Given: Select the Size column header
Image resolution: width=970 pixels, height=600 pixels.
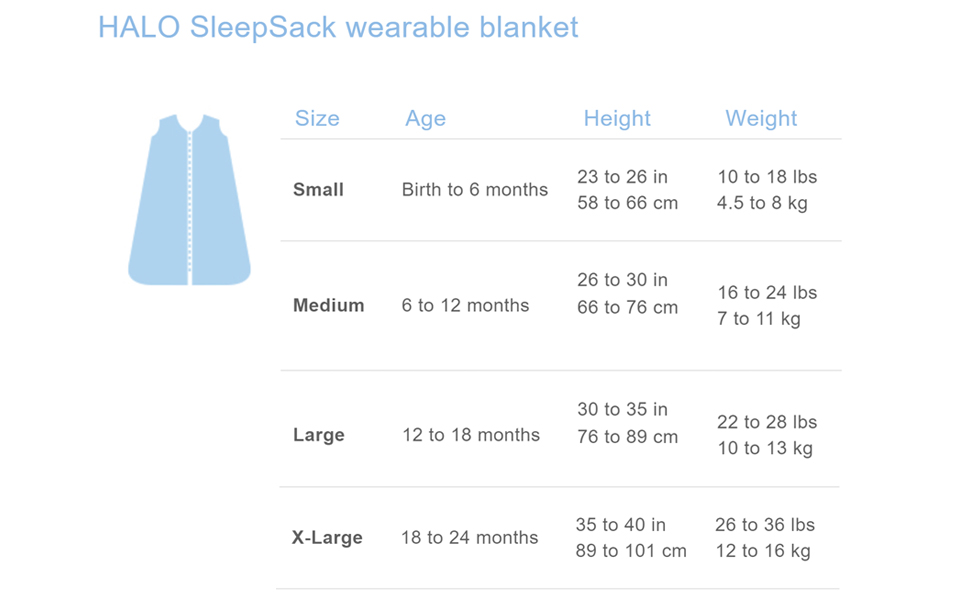Looking at the screenshot, I should 317,118.
